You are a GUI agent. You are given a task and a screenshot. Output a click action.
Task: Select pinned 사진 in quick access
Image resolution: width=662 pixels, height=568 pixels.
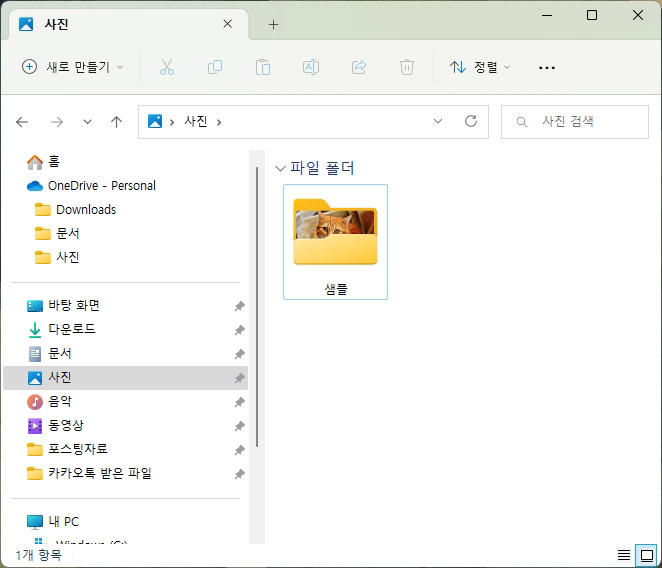[x=125, y=378]
